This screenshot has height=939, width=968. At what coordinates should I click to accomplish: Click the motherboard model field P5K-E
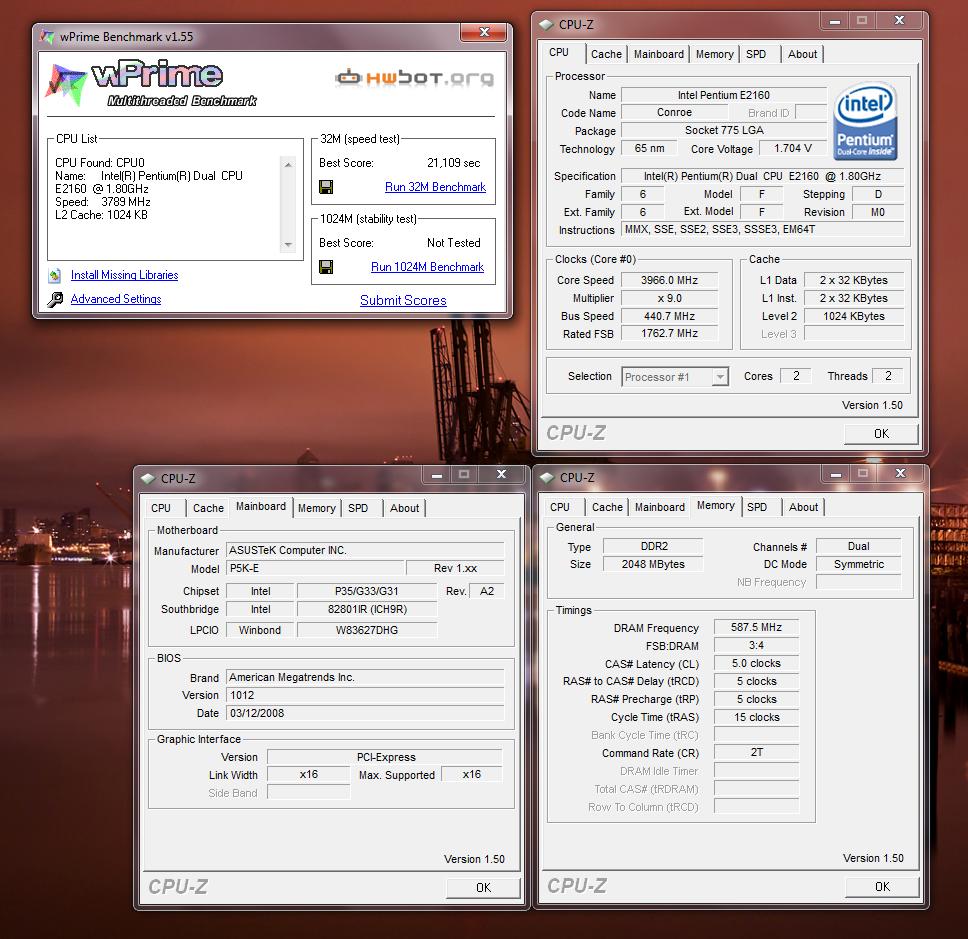click(315, 569)
